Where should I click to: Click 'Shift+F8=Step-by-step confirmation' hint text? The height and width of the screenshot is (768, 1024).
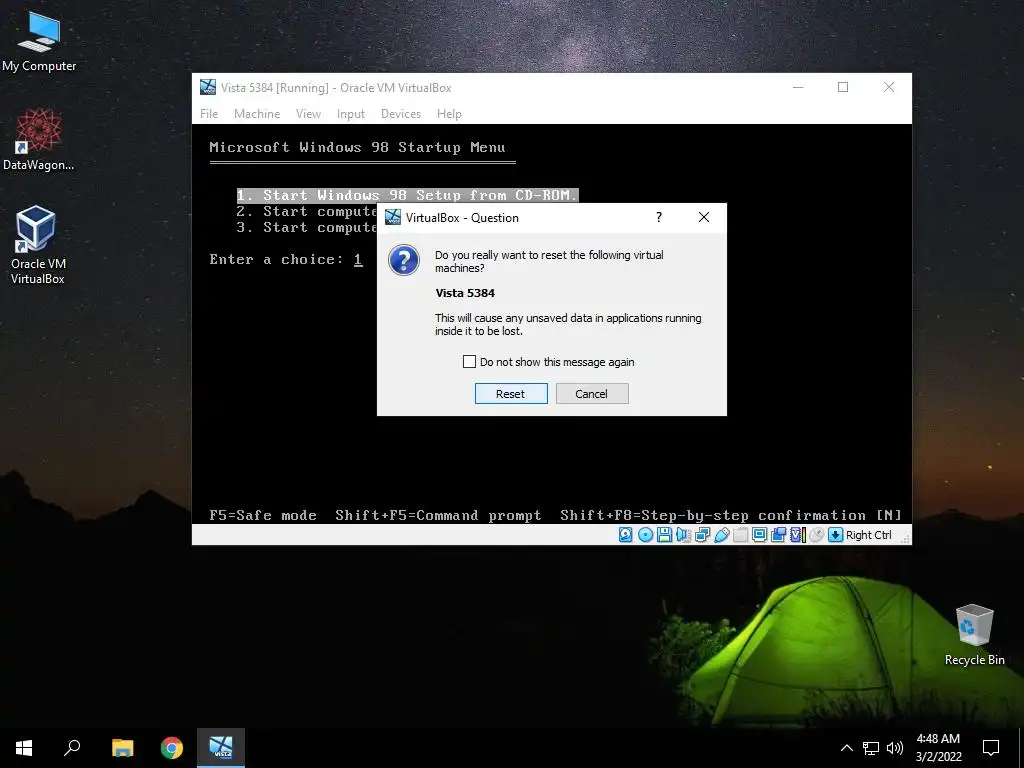point(713,515)
